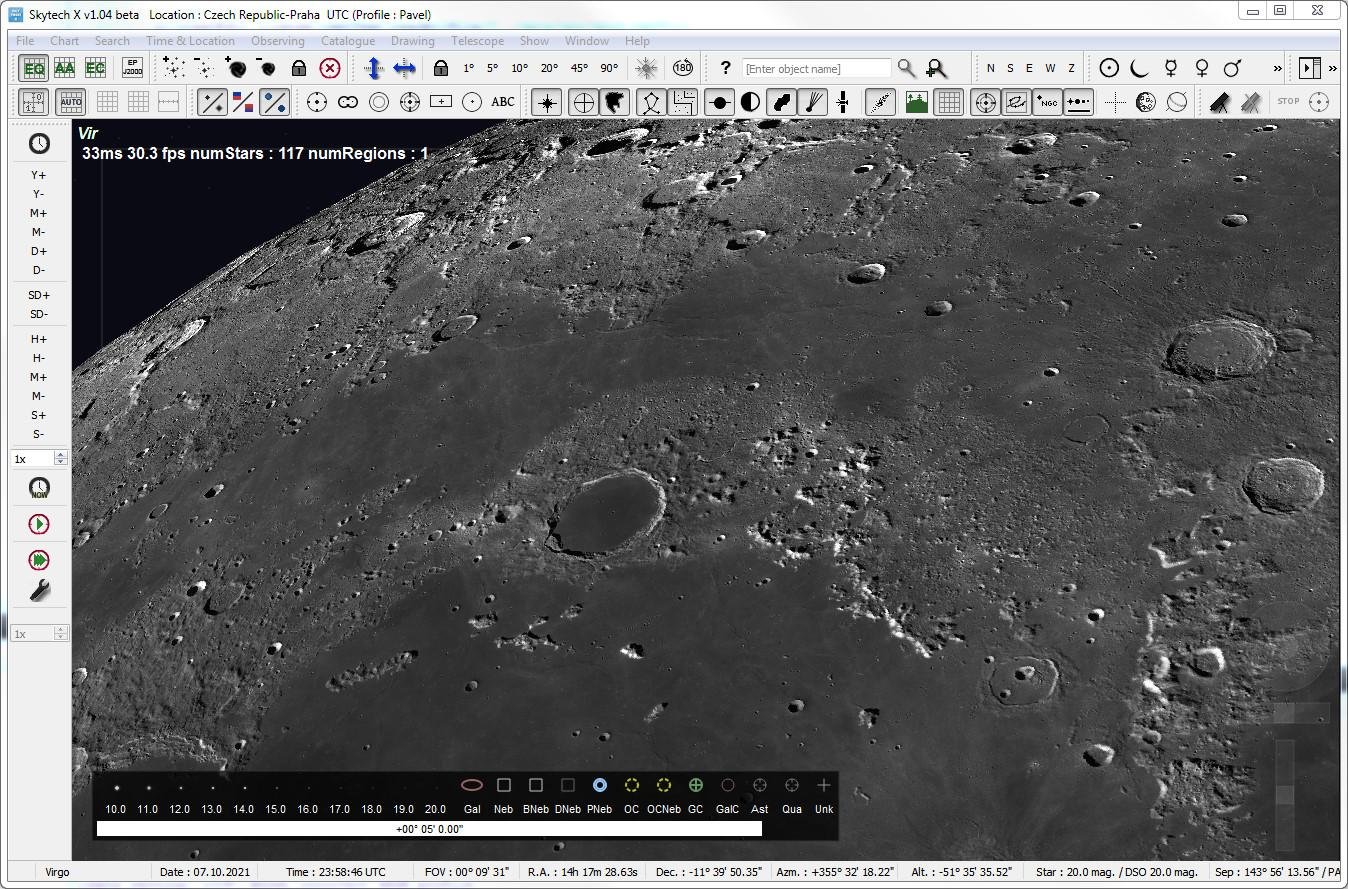Click the wrench settings icon in sidebar
This screenshot has height=889, width=1348.
(39, 591)
